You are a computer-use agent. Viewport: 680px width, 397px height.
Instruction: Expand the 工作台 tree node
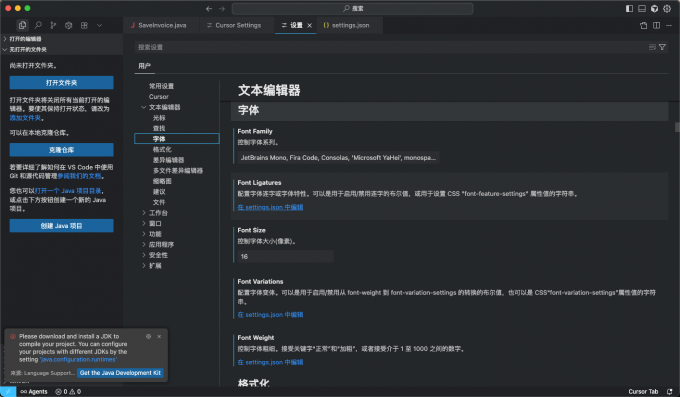click(x=144, y=213)
